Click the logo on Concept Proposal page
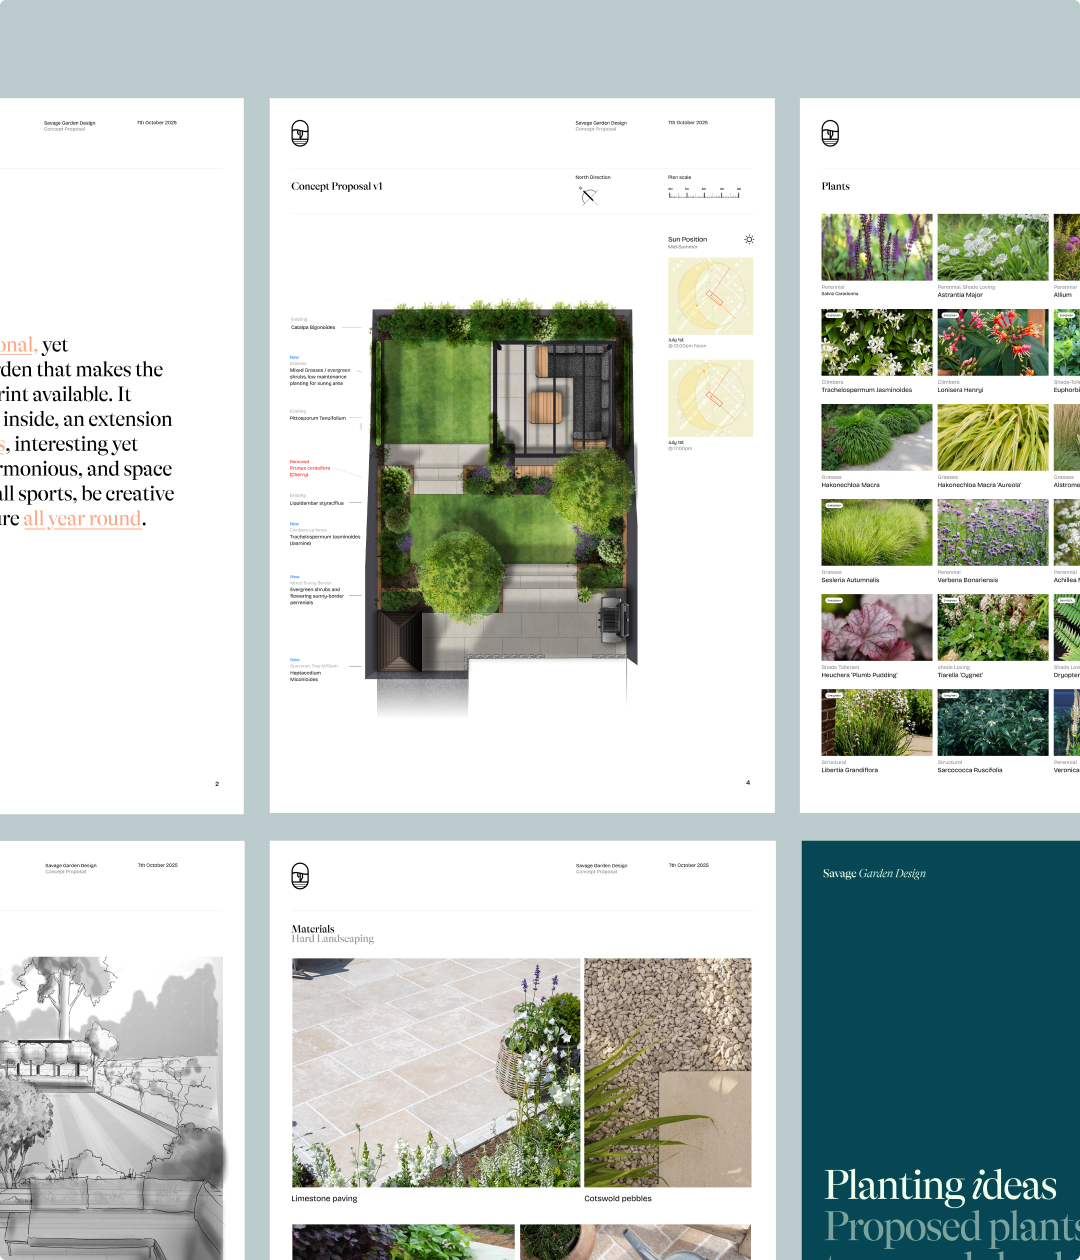Image resolution: width=1080 pixels, height=1260 pixels. pos(299,132)
